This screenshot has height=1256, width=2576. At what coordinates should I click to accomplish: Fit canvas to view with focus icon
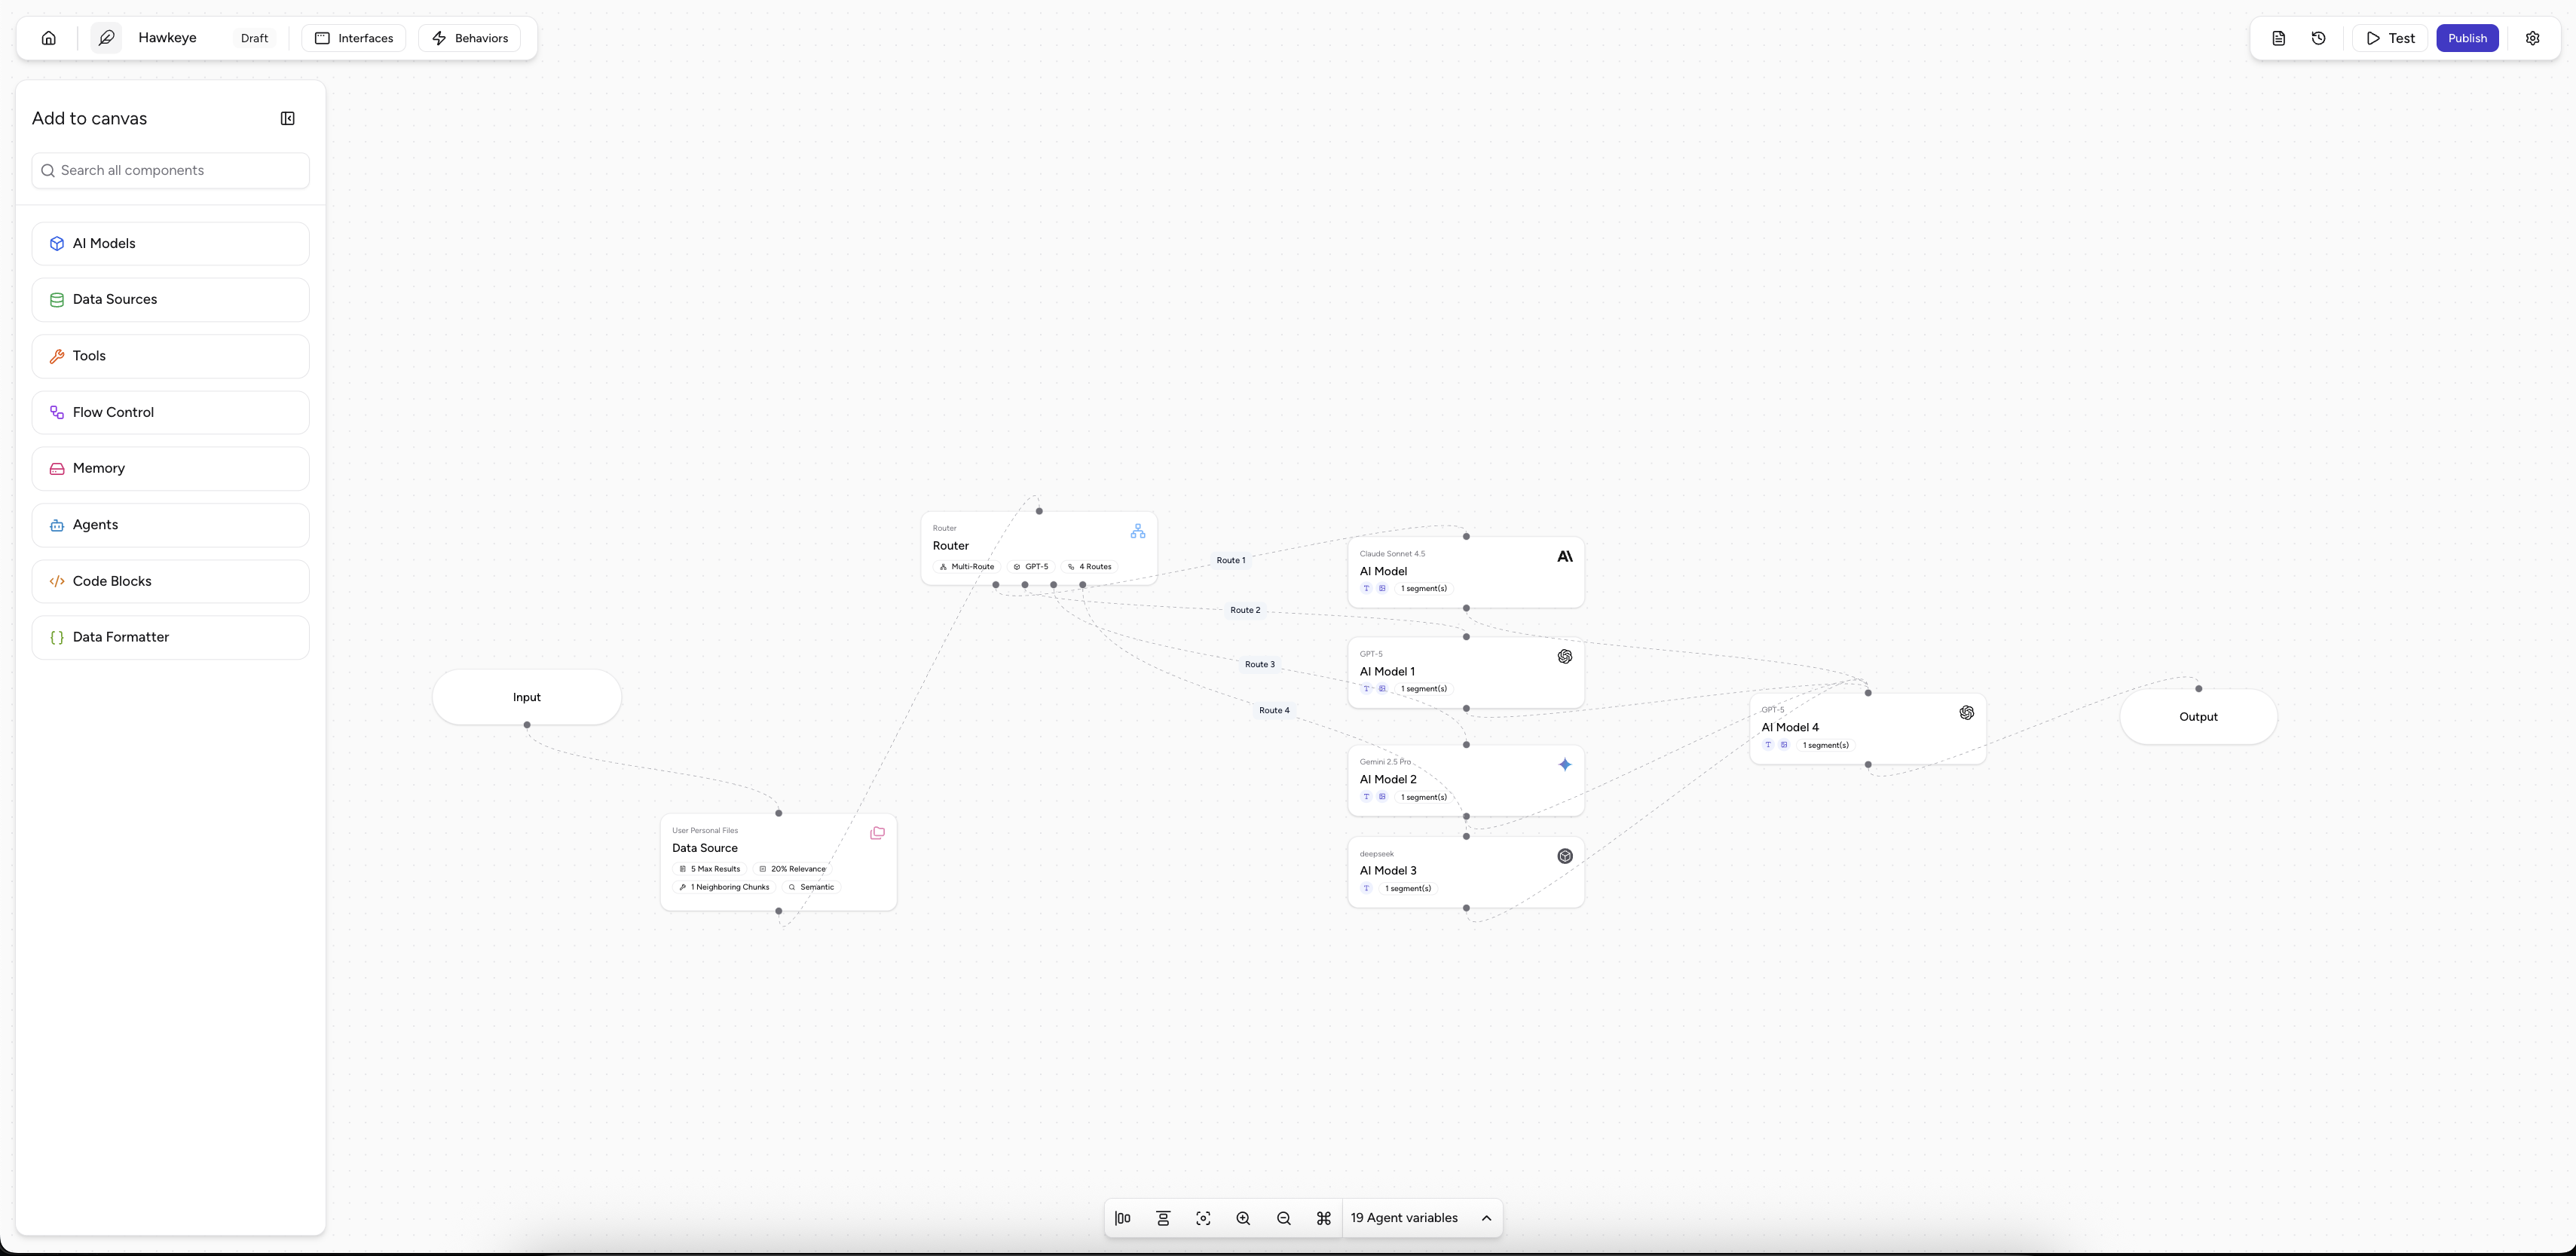1203,1218
